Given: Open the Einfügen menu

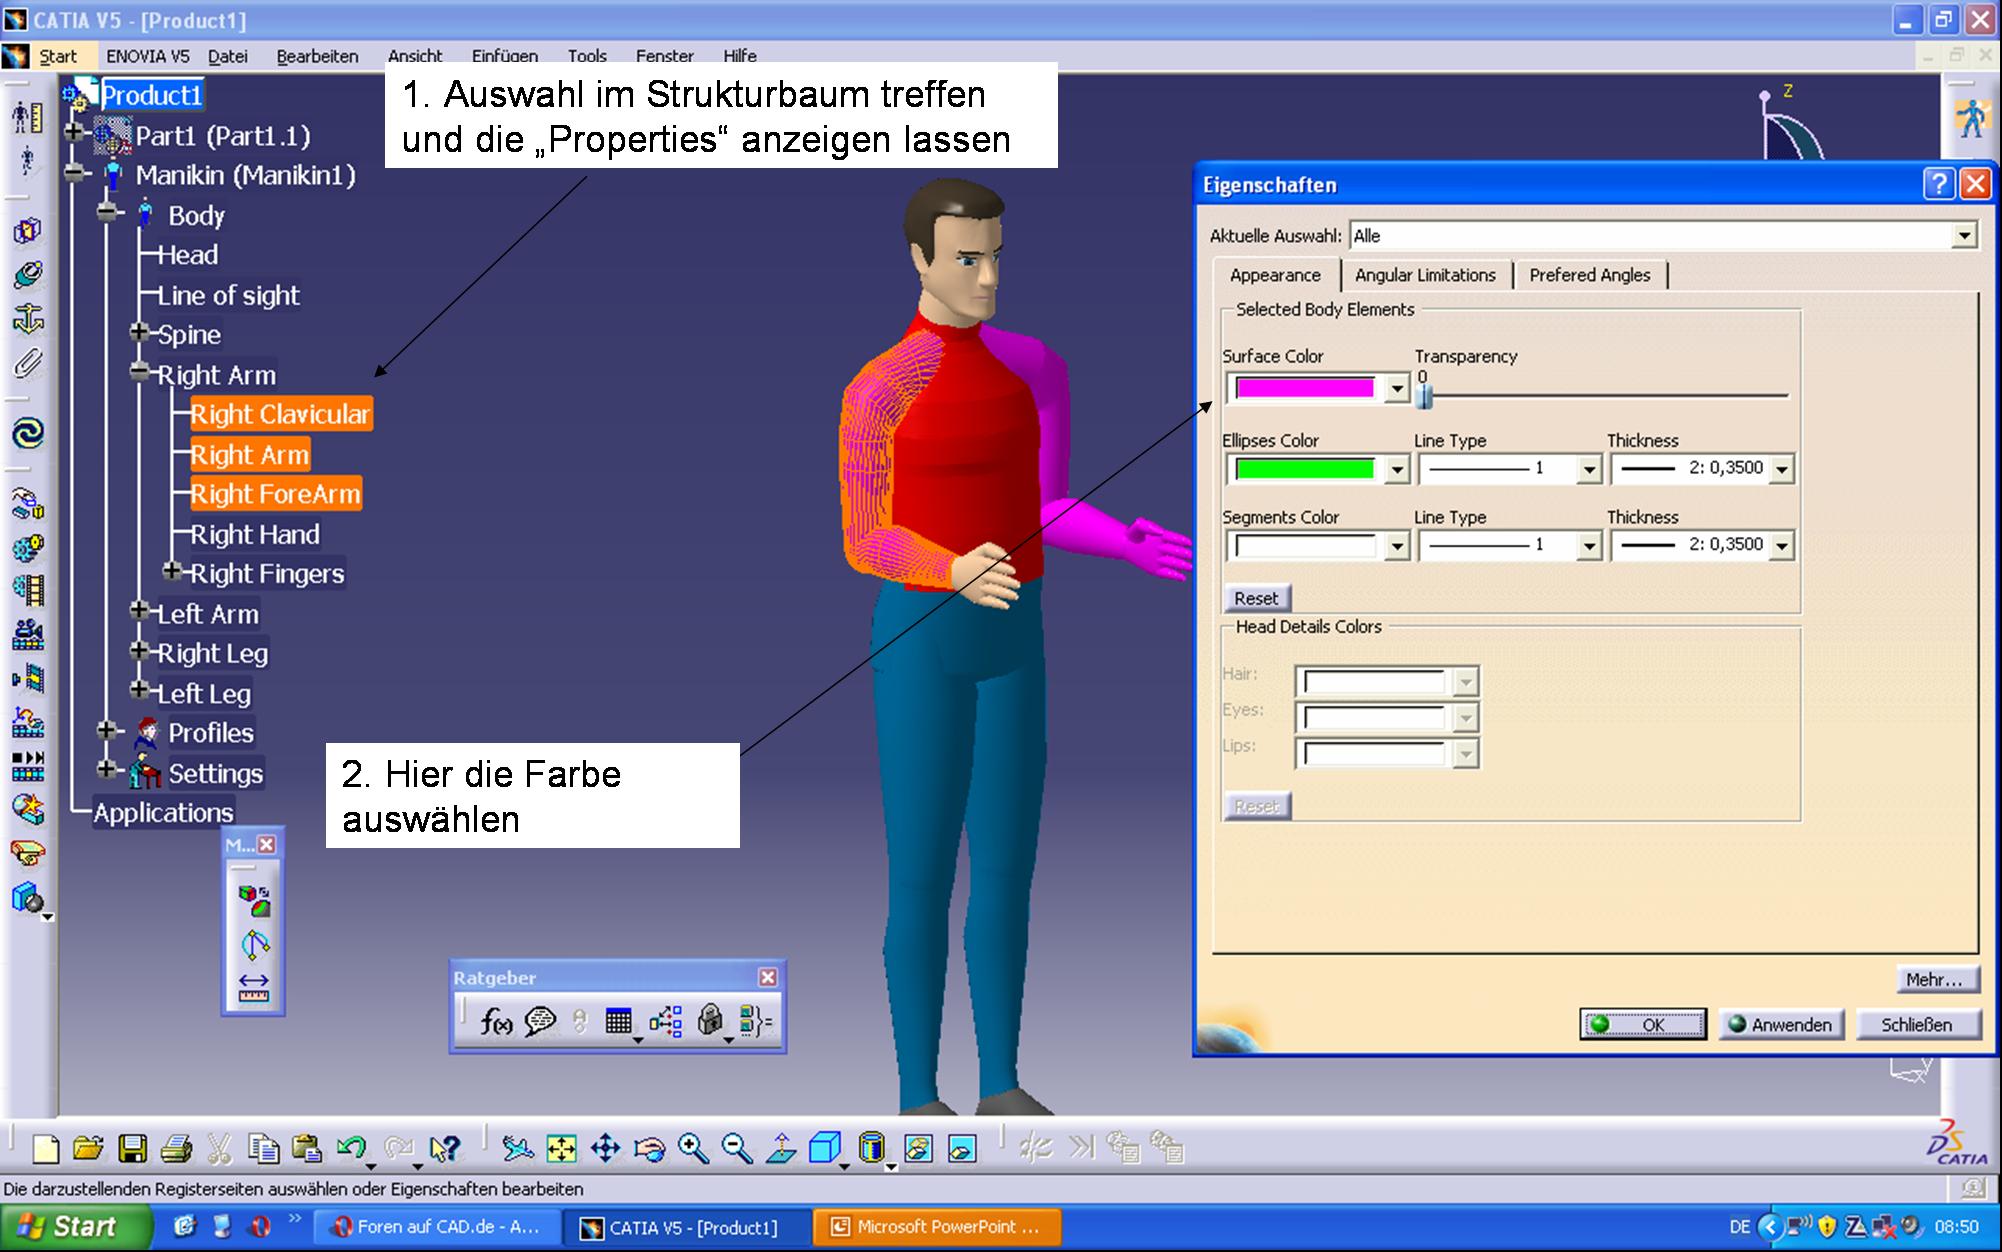Looking at the screenshot, I should [x=505, y=56].
